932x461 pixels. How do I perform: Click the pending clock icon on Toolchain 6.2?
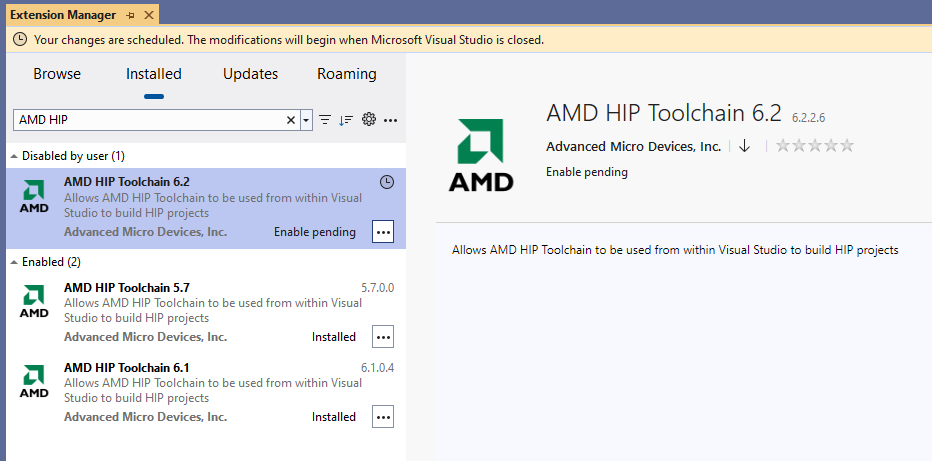point(387,182)
